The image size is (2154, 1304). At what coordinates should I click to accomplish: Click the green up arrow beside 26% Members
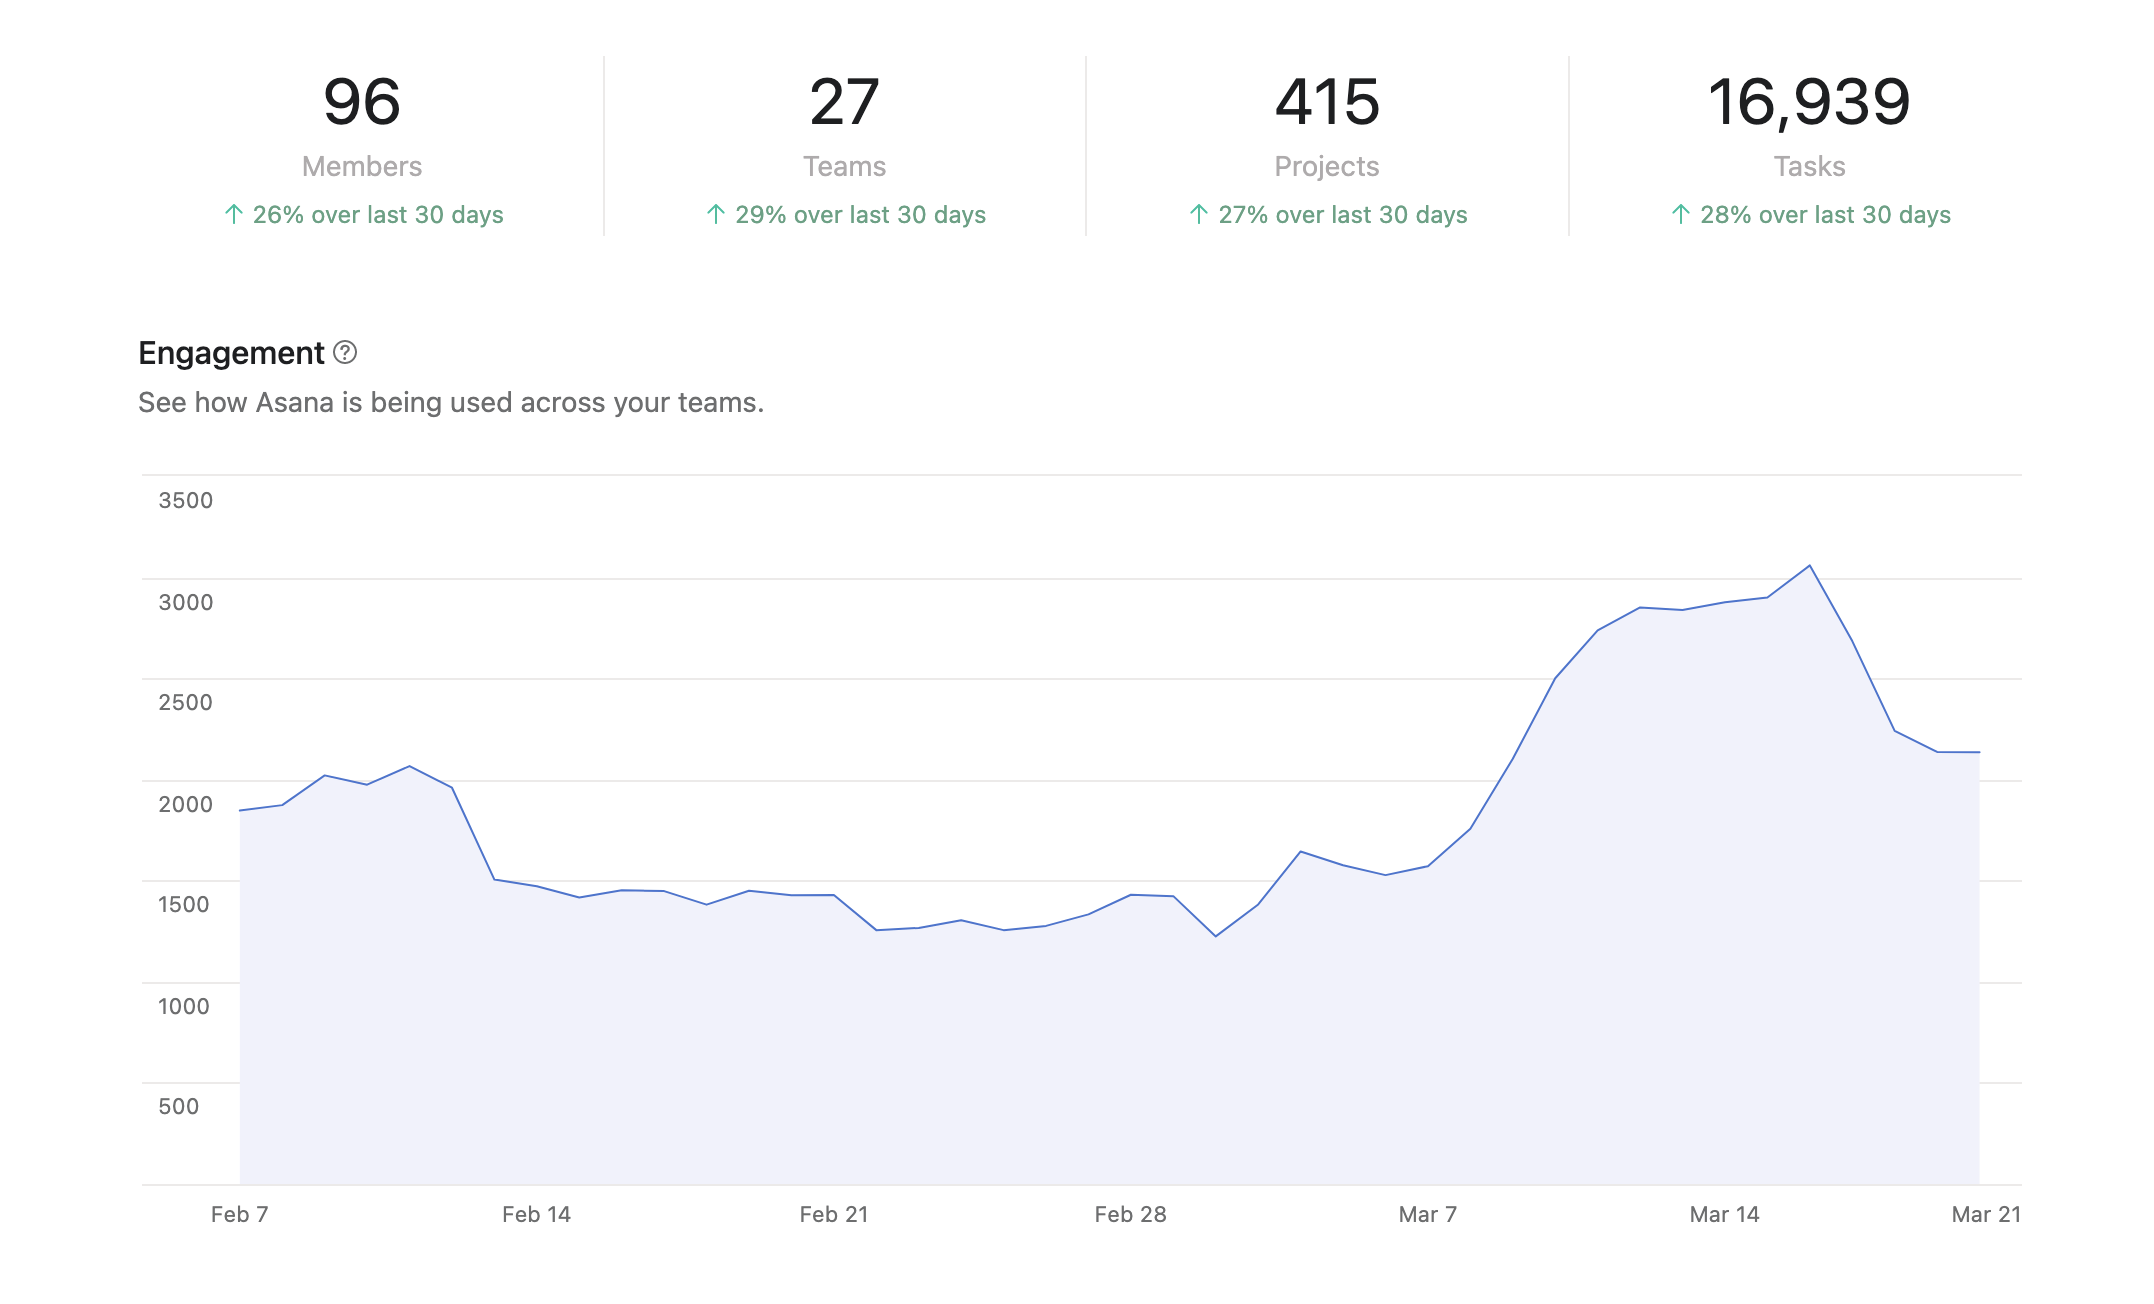click(x=234, y=215)
